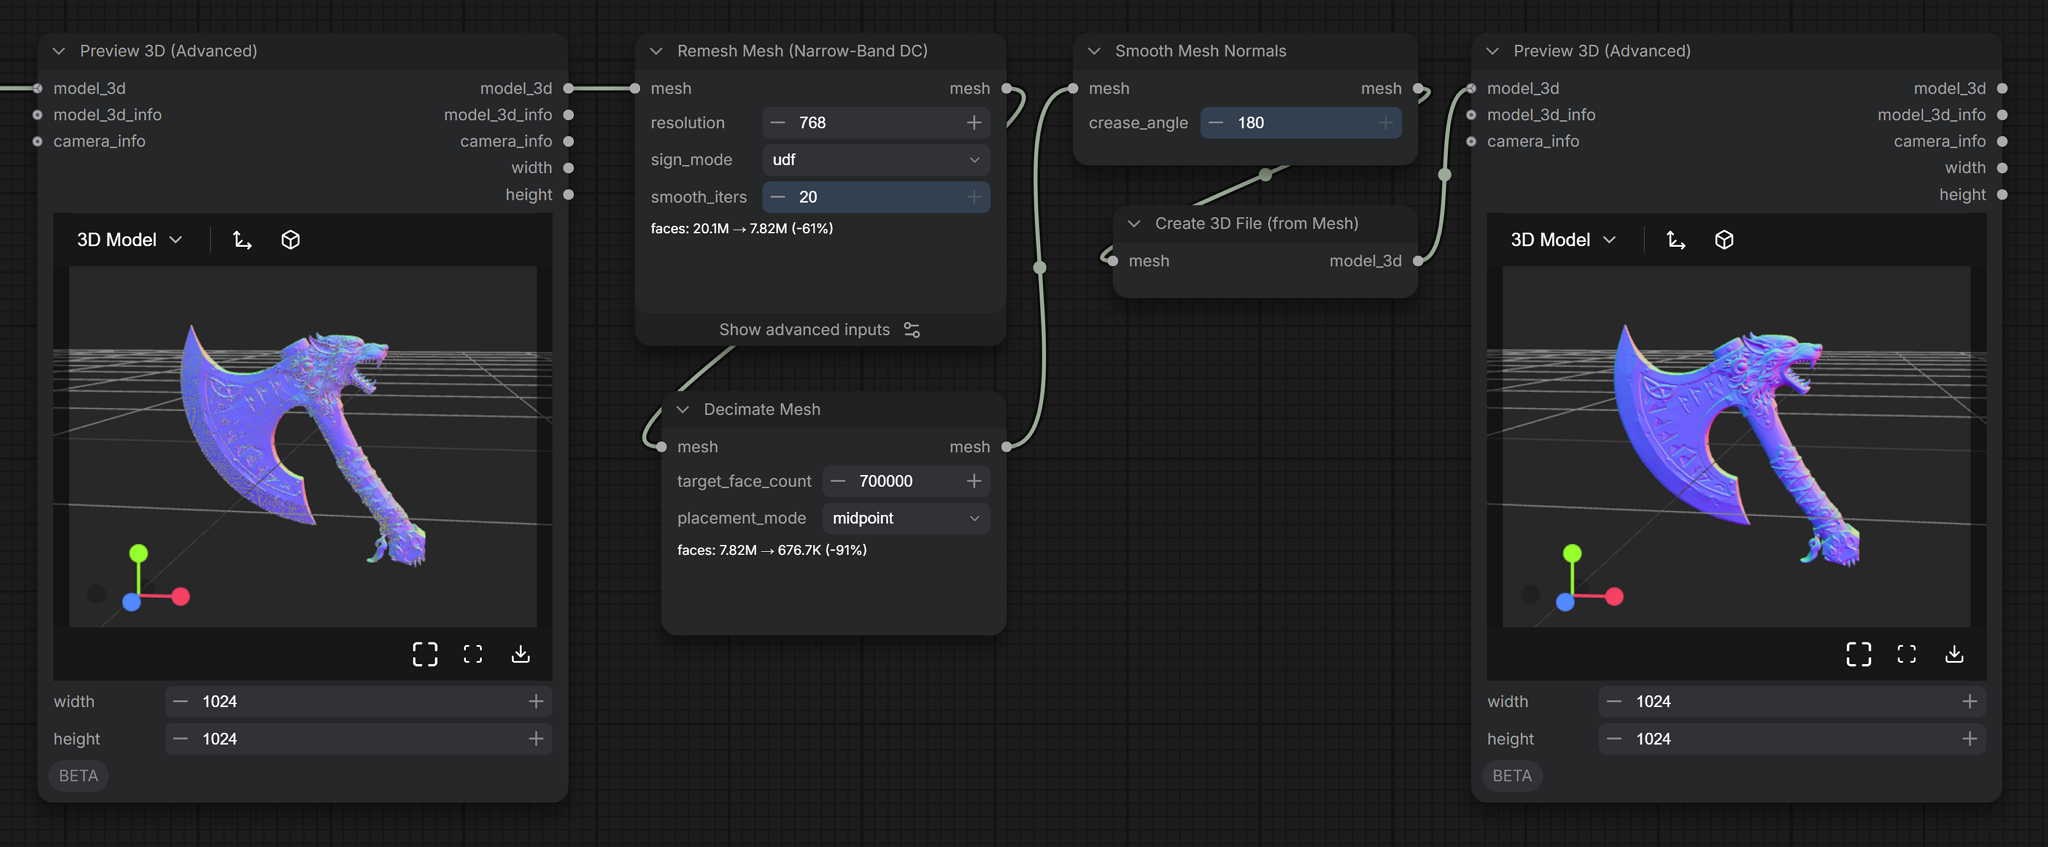Click the smooth_iters value field showing 20
The width and height of the screenshot is (2048, 847).
[876, 197]
